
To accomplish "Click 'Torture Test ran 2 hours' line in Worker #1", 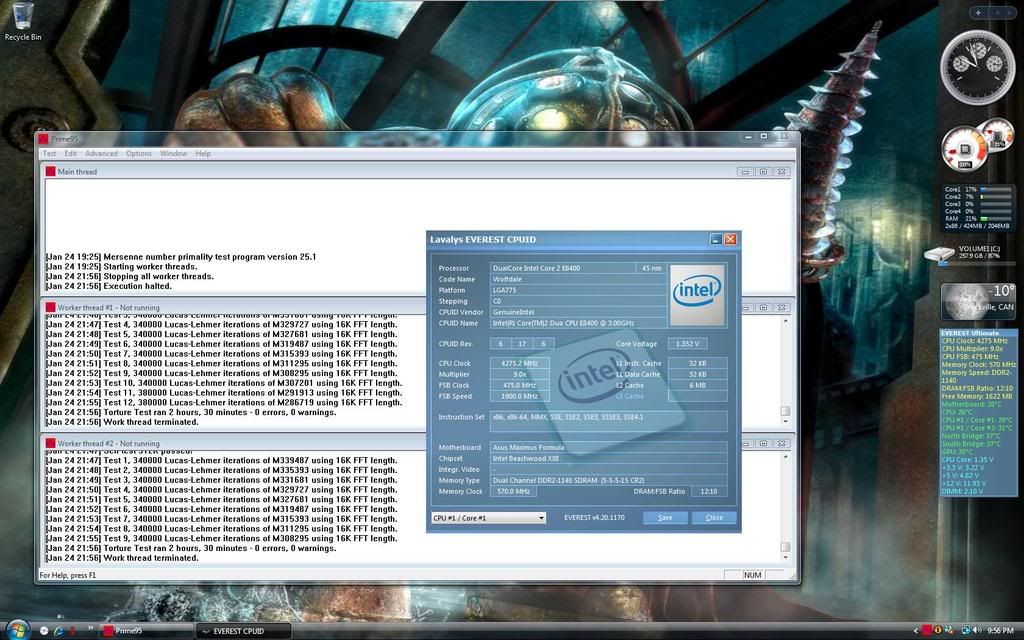I will pyautogui.click(x=191, y=413).
